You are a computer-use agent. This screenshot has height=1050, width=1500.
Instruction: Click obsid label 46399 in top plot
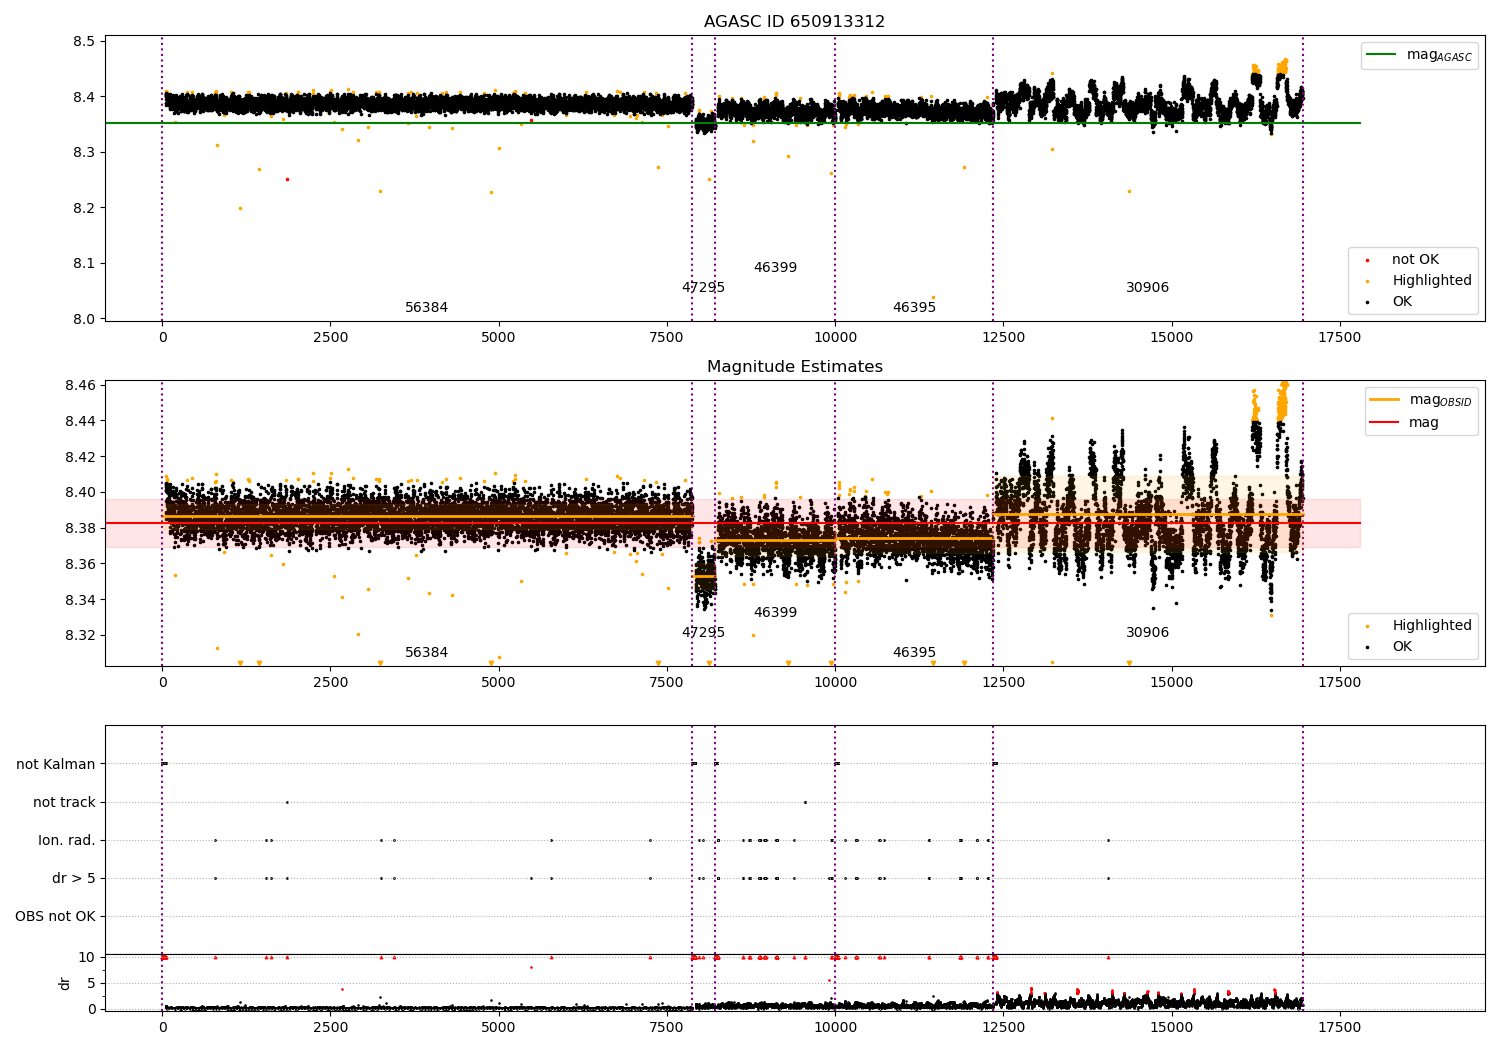click(775, 268)
